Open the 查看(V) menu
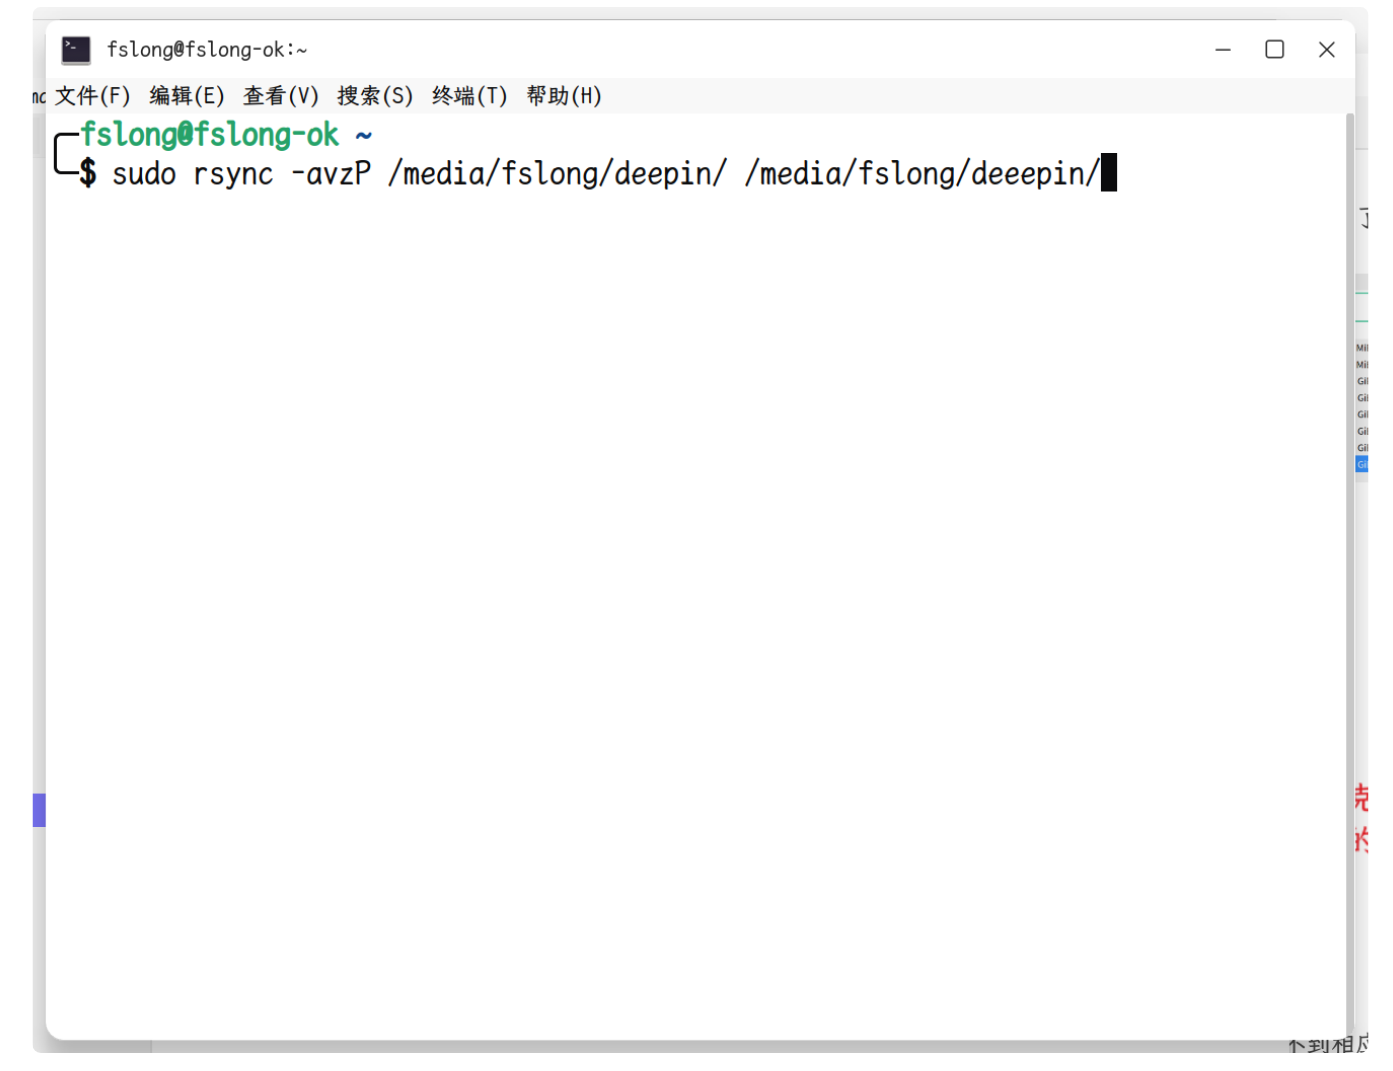The image size is (1393, 1071). 281,96
